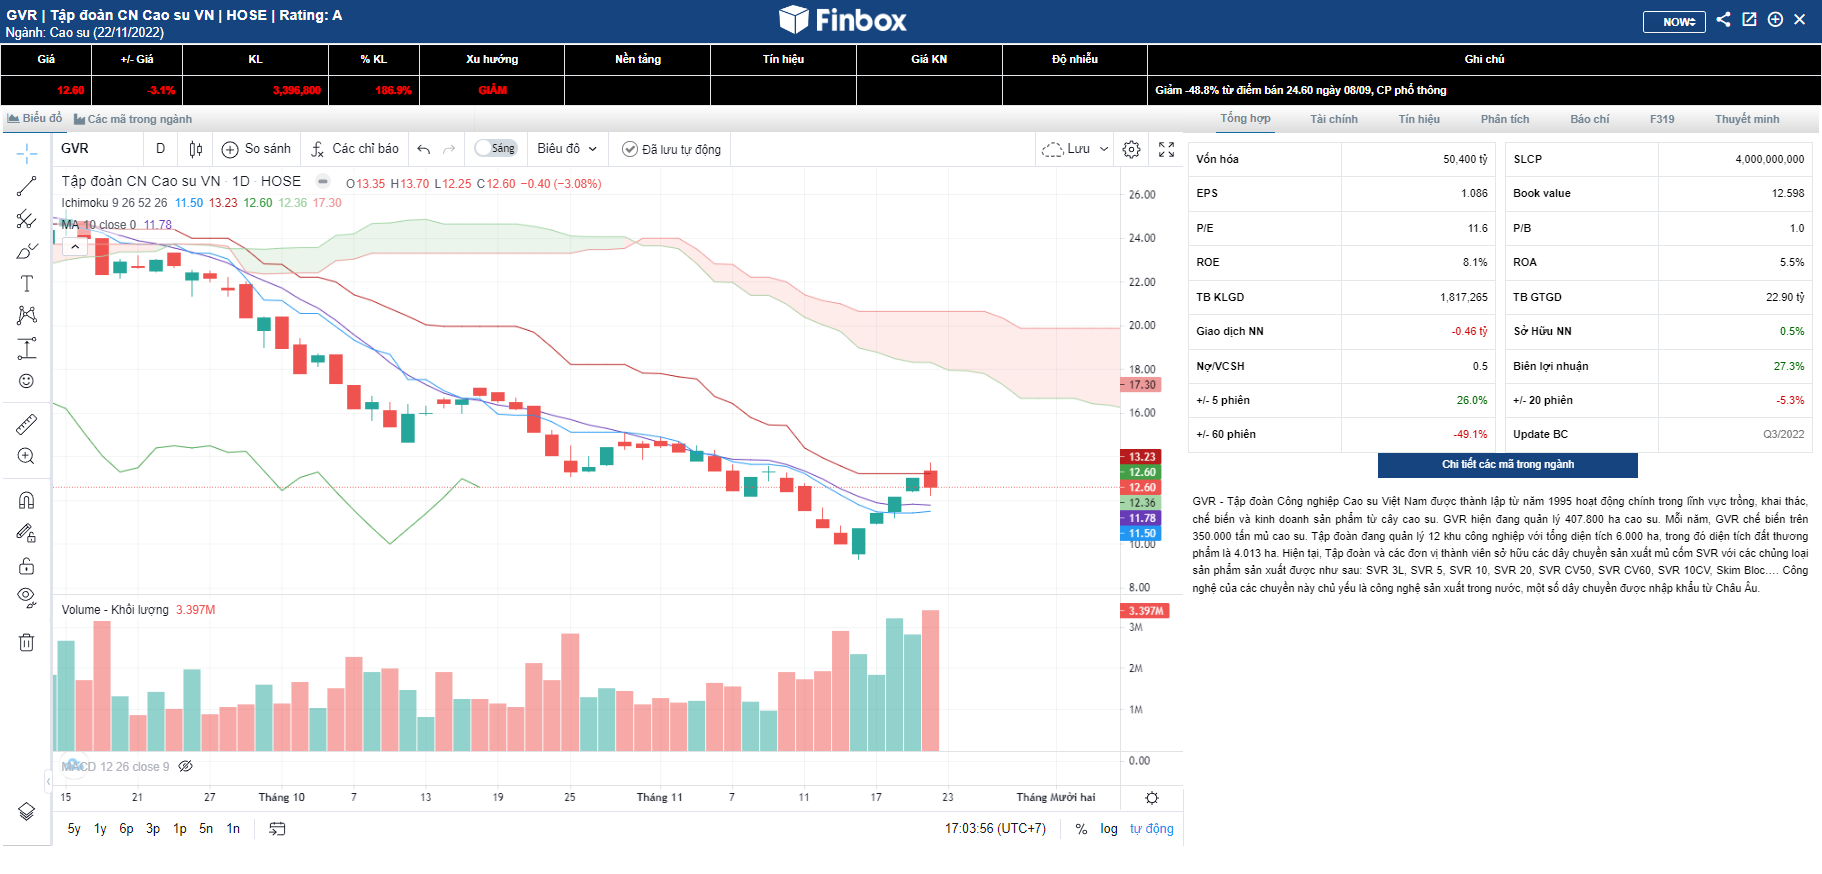Pick the trend line drawing tool

click(27, 186)
